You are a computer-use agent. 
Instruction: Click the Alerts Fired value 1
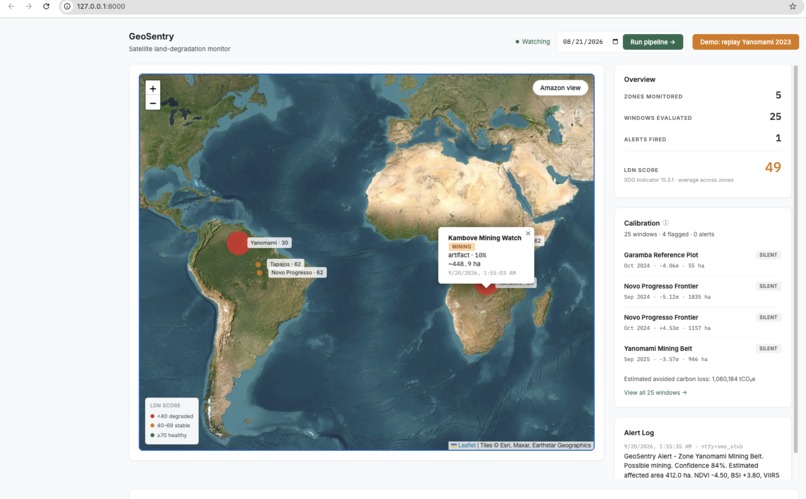[778, 138]
